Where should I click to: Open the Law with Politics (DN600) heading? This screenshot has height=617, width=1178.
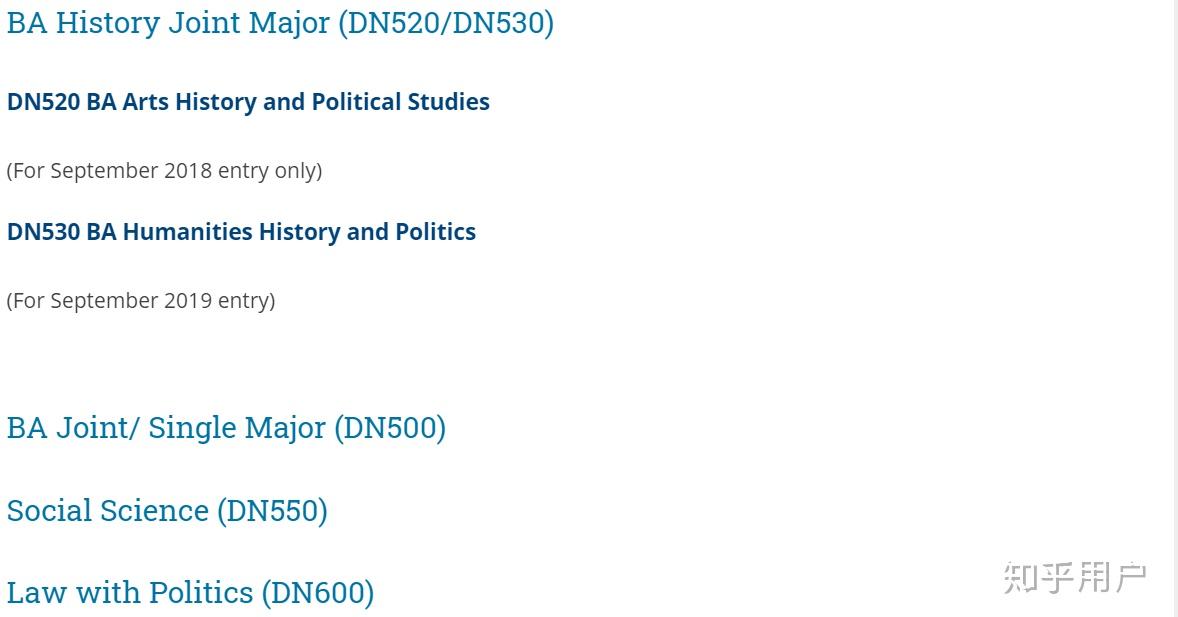click(x=190, y=592)
